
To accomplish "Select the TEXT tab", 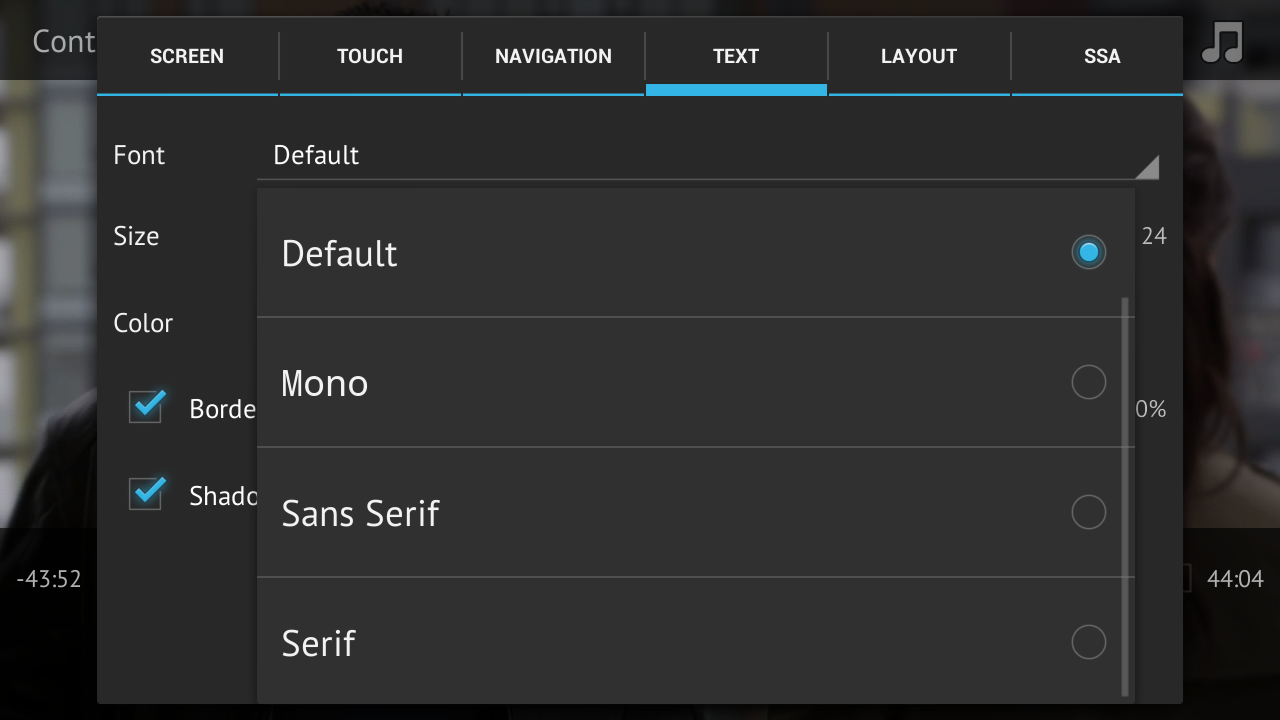I will tap(736, 56).
